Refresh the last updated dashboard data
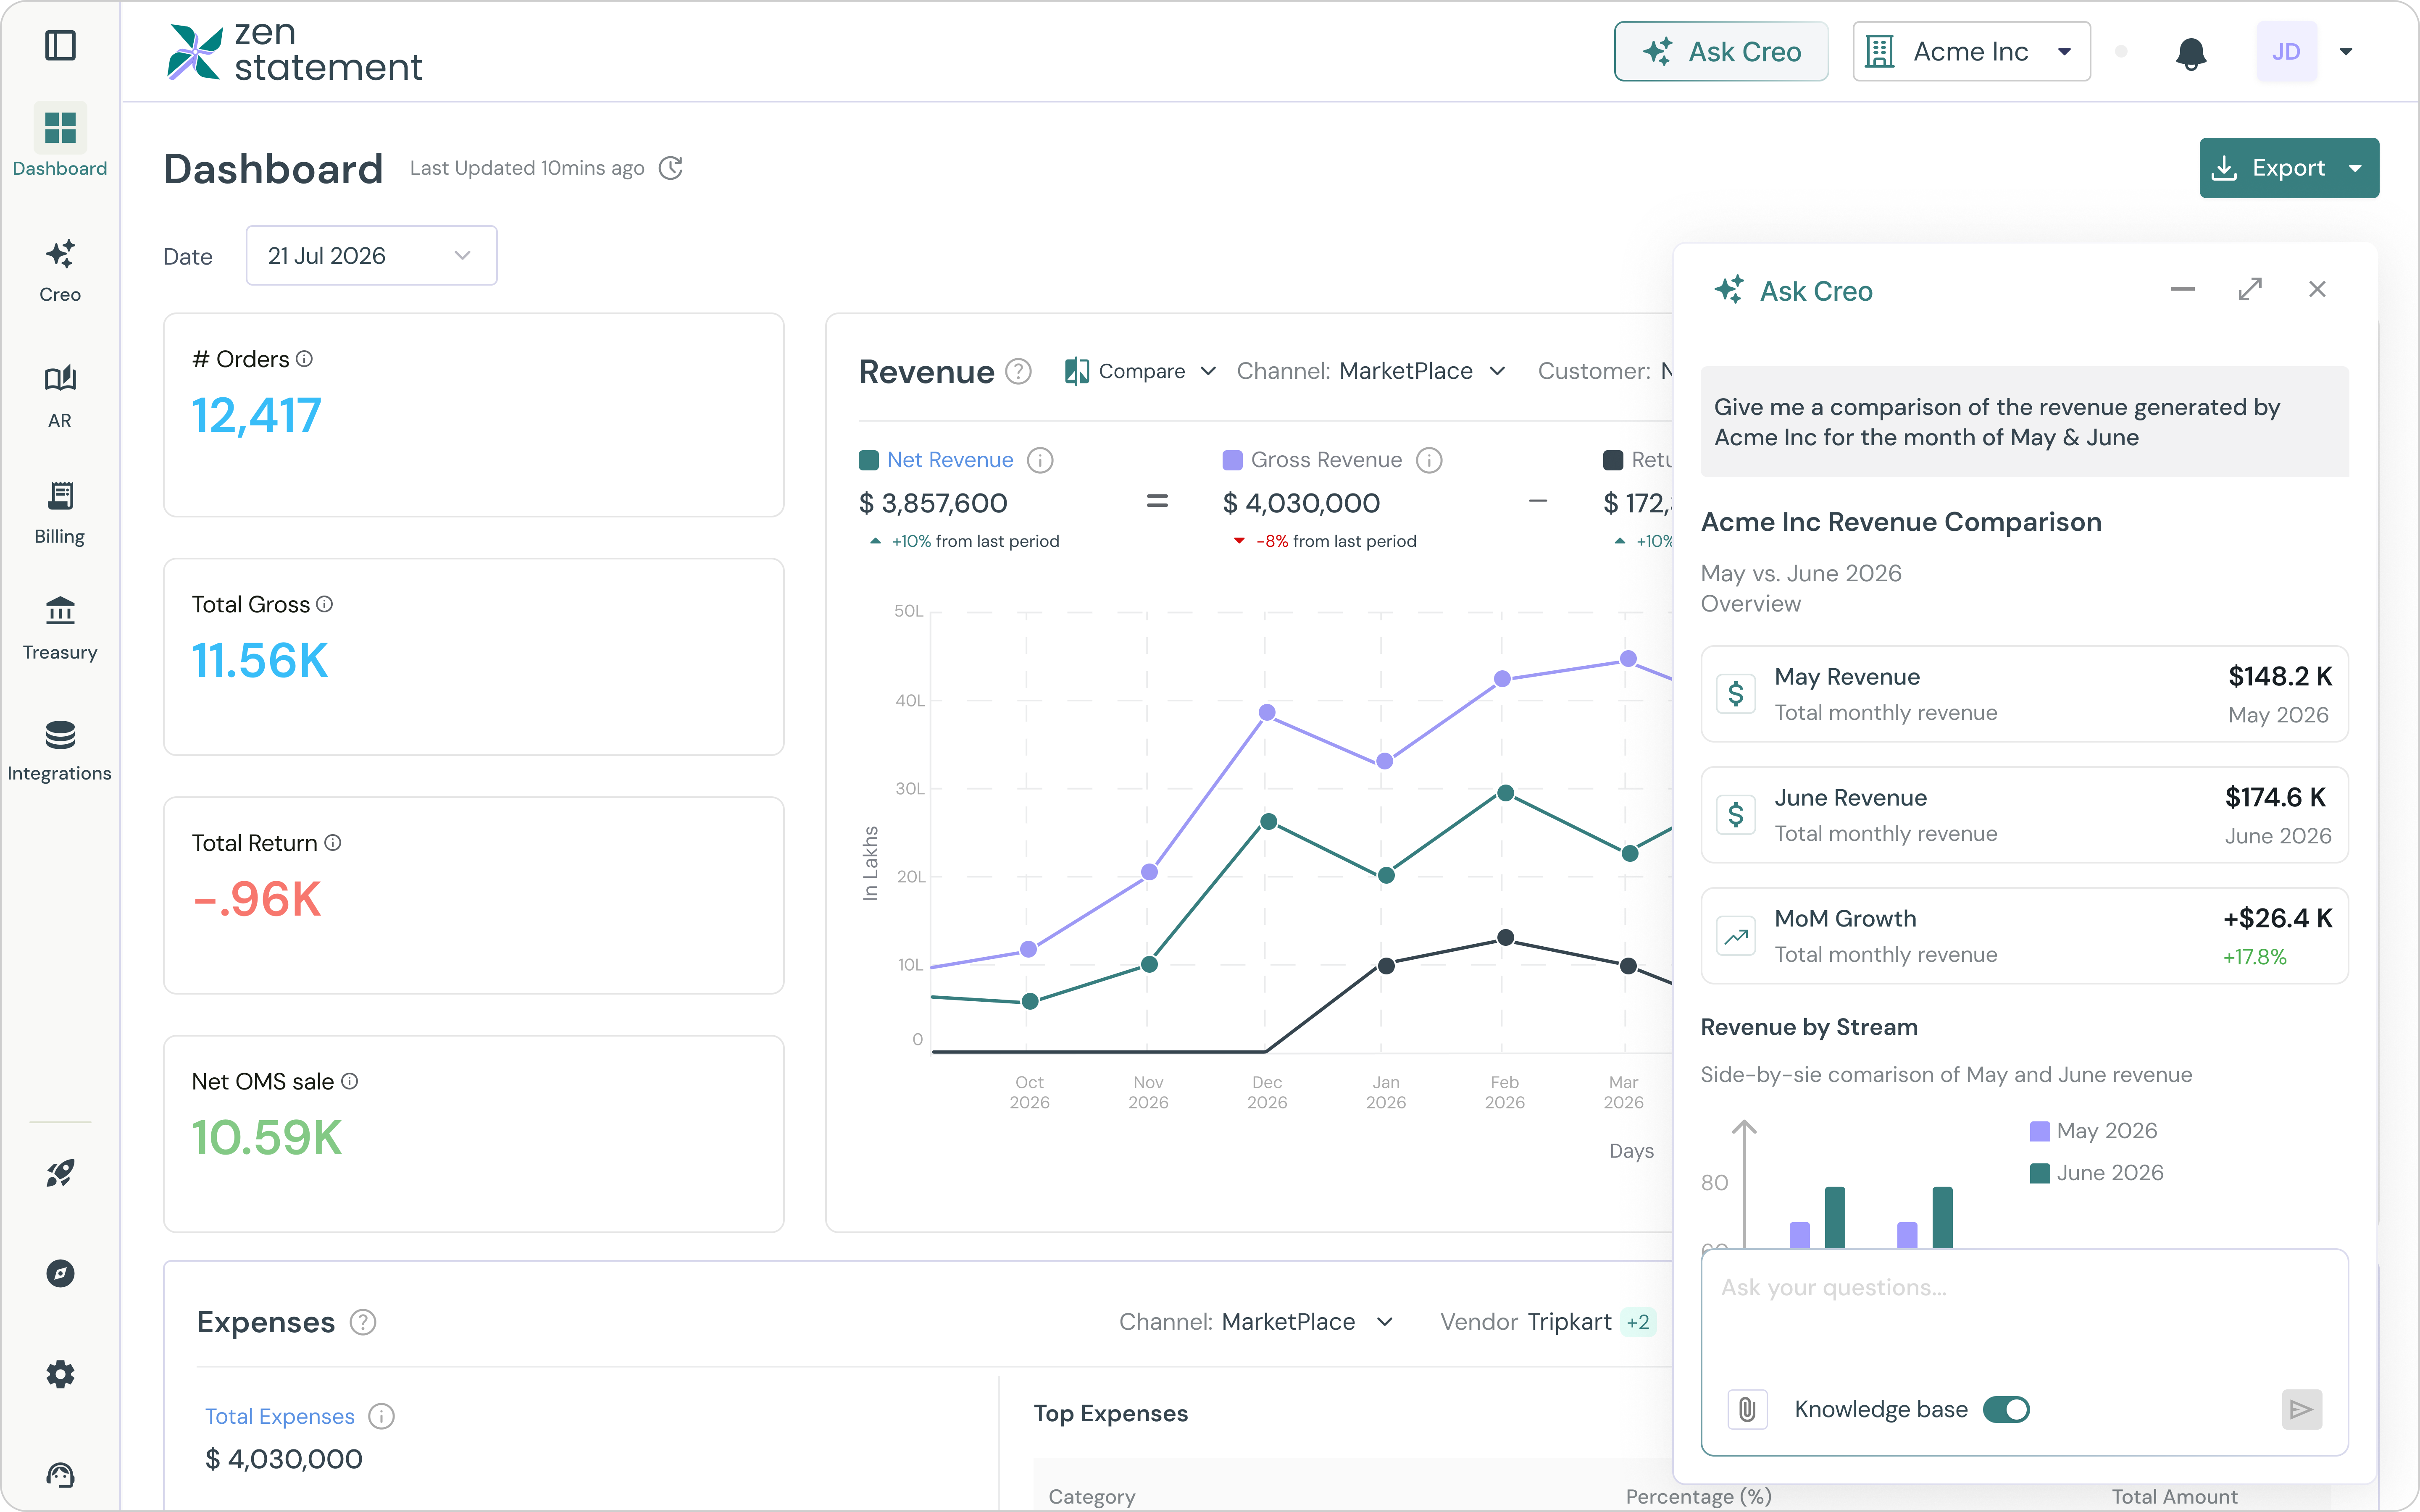2420x1512 pixels. click(x=671, y=168)
